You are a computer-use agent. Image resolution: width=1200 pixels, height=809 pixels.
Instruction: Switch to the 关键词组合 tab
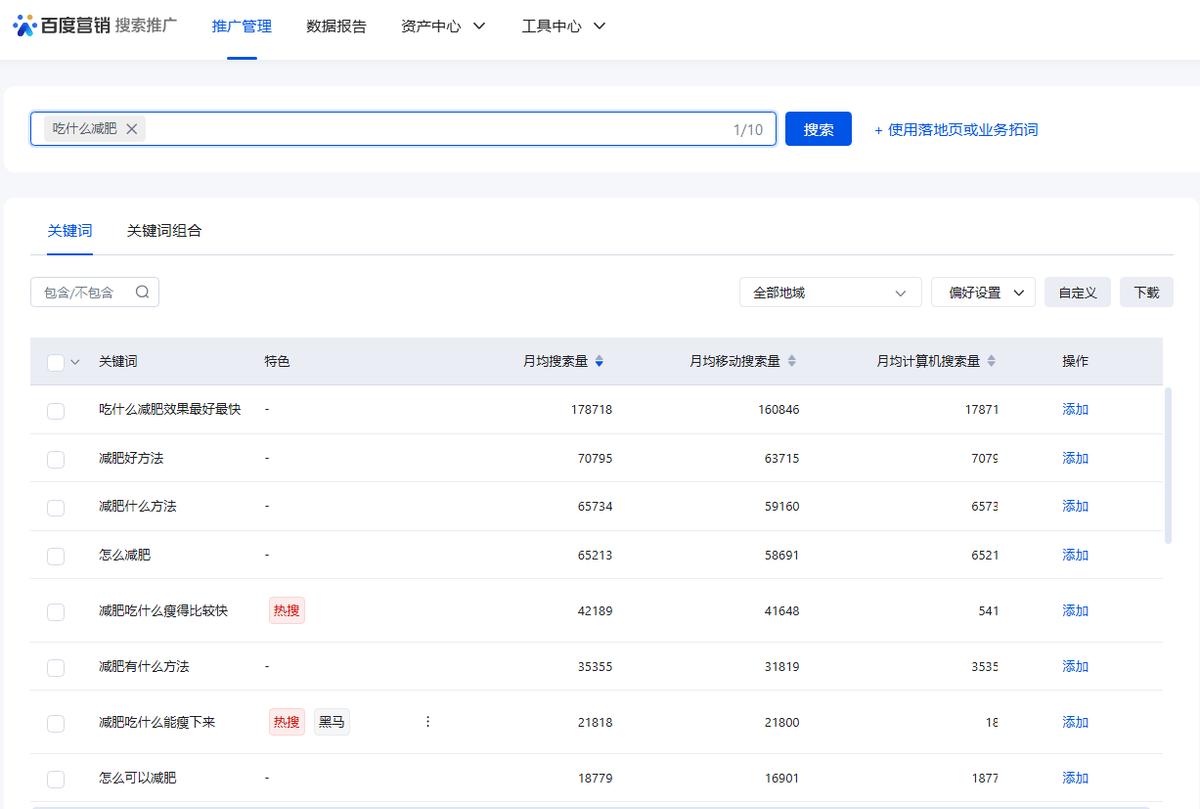[165, 230]
